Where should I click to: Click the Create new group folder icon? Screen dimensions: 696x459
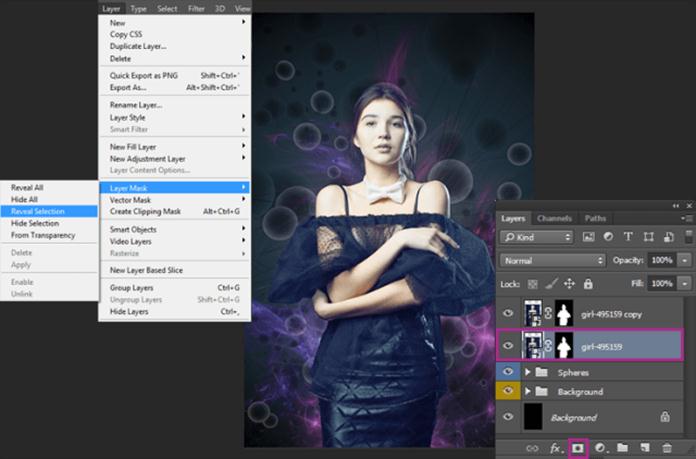point(623,445)
